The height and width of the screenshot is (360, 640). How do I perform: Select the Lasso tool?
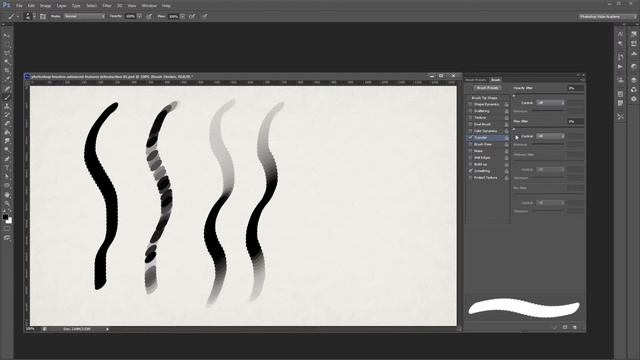pyautogui.click(x=7, y=53)
